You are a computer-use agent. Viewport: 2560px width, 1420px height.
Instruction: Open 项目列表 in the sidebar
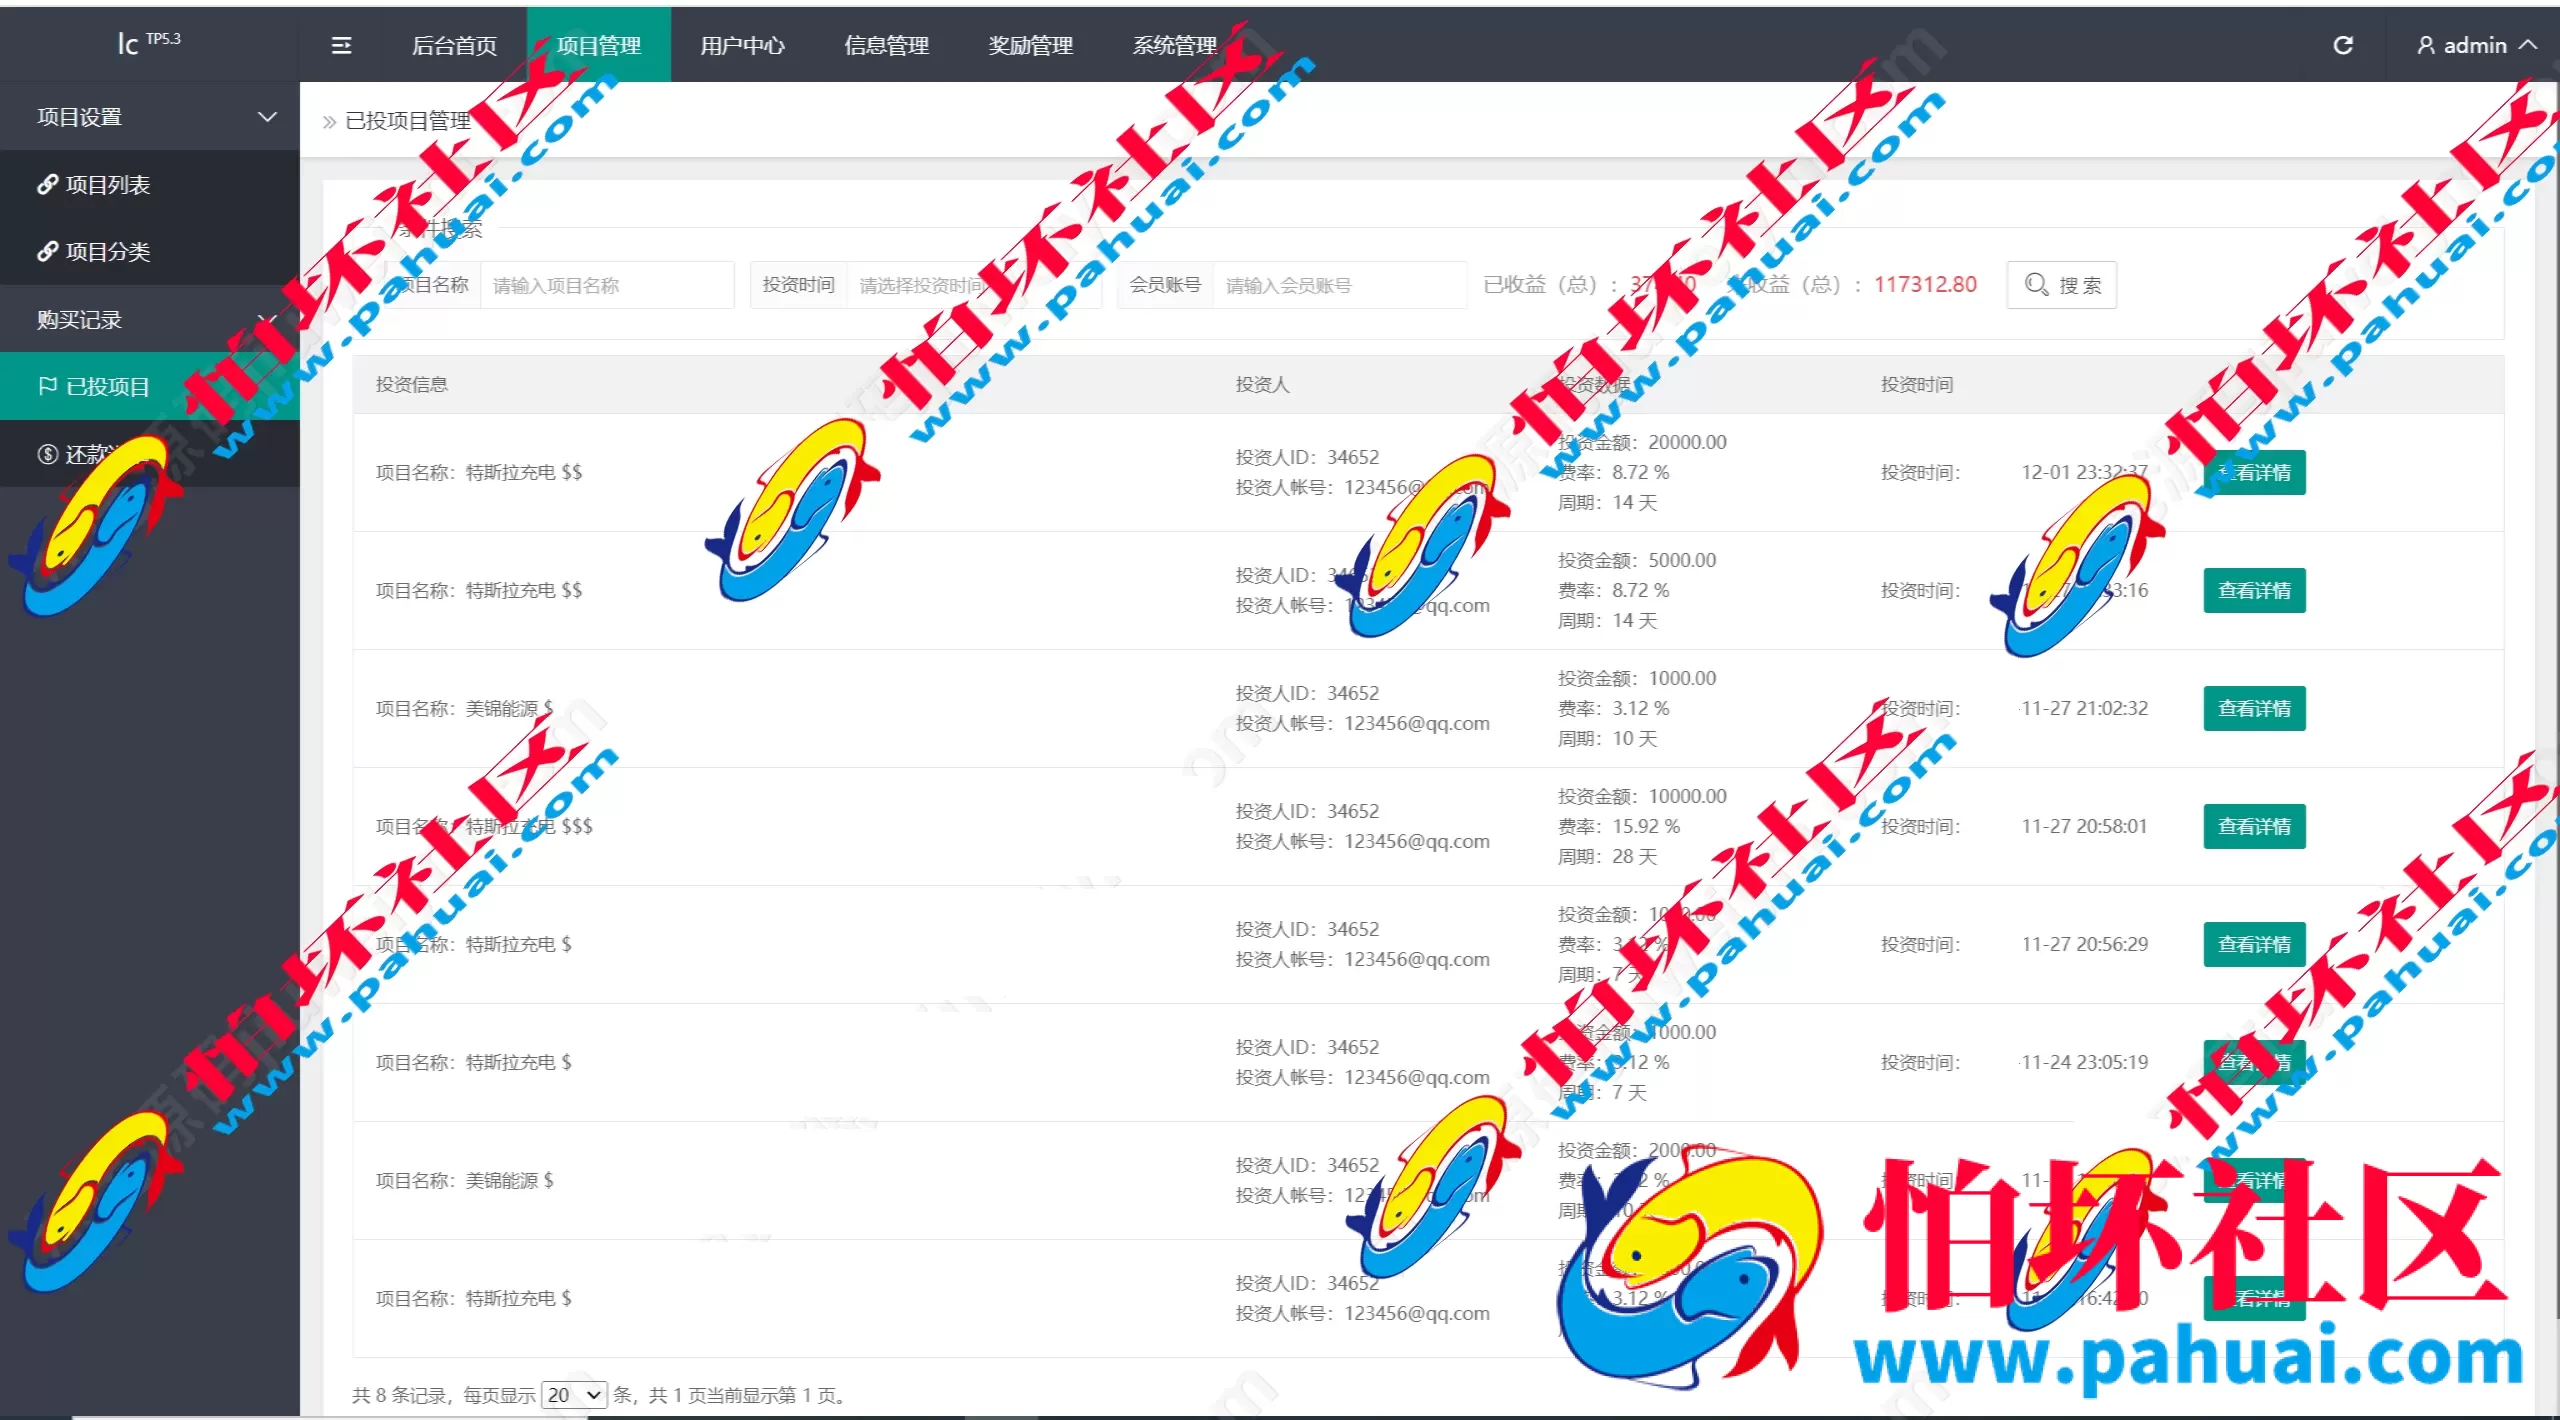click(x=150, y=184)
